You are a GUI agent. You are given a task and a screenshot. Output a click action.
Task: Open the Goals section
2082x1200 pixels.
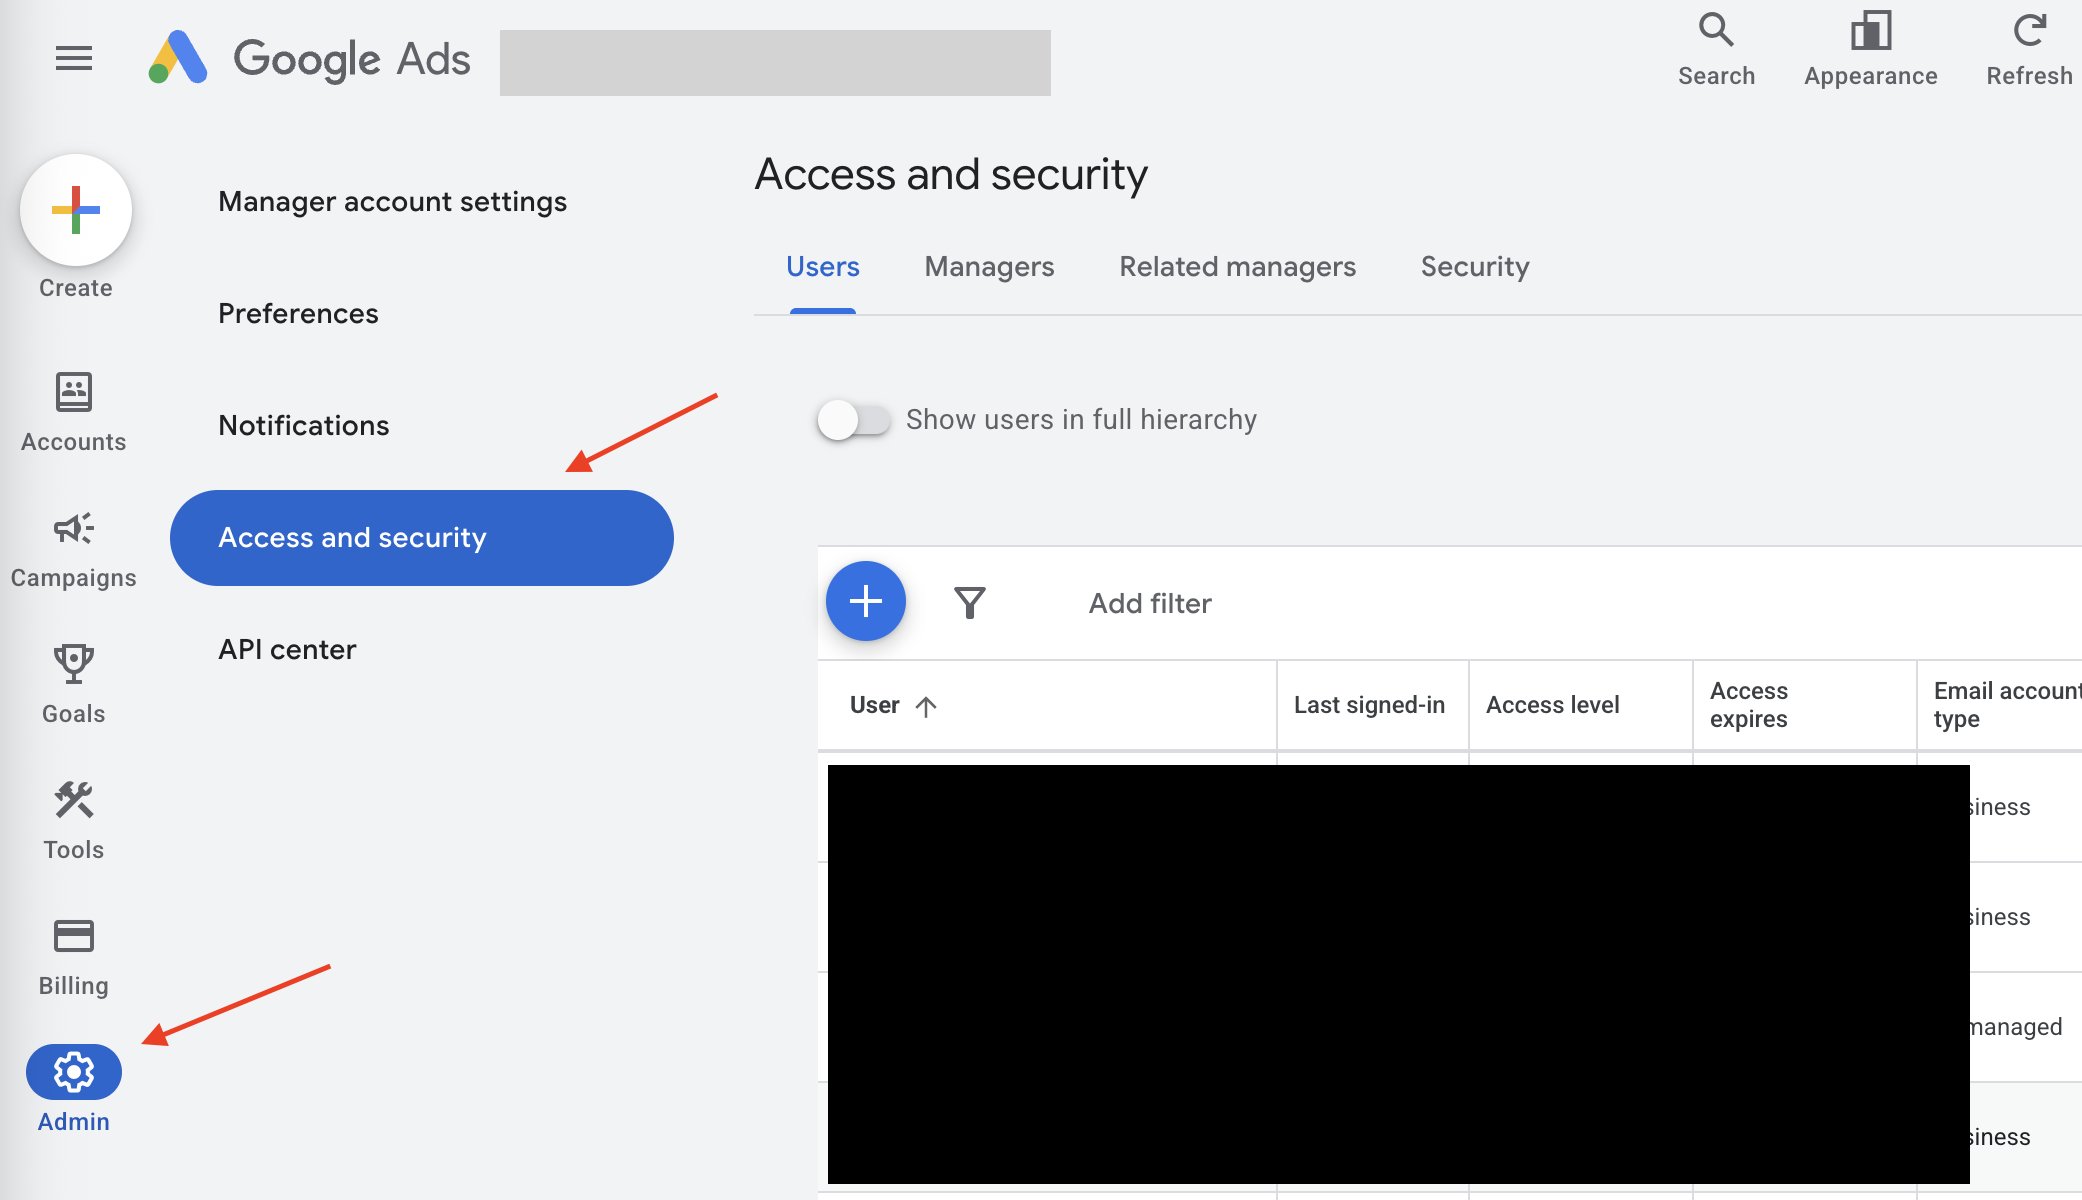coord(74,685)
